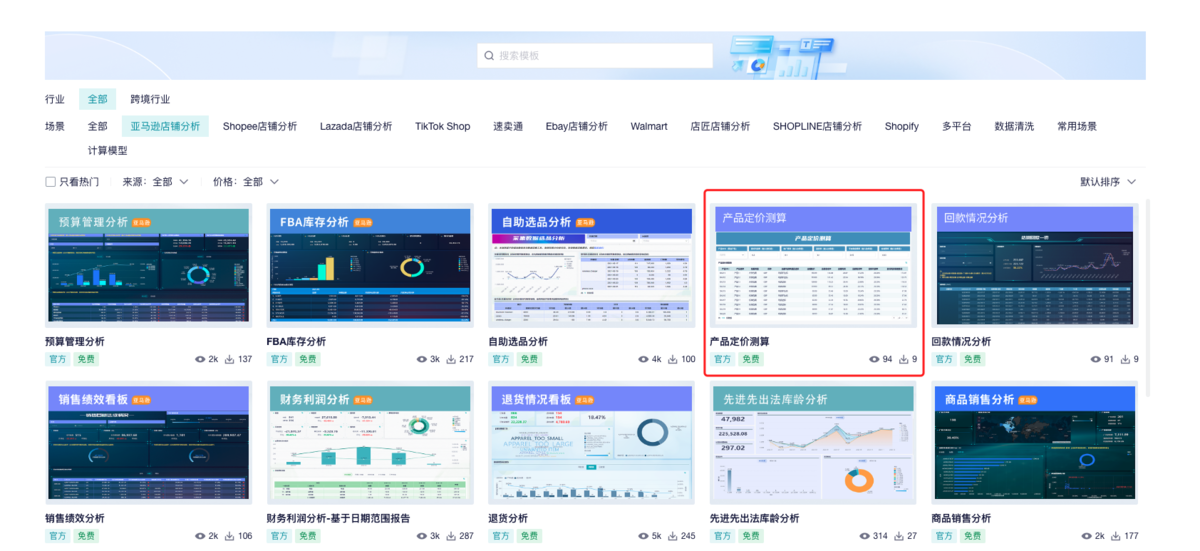Click download icon under 自助选品分析
The image size is (1200, 551).
pos(673,359)
